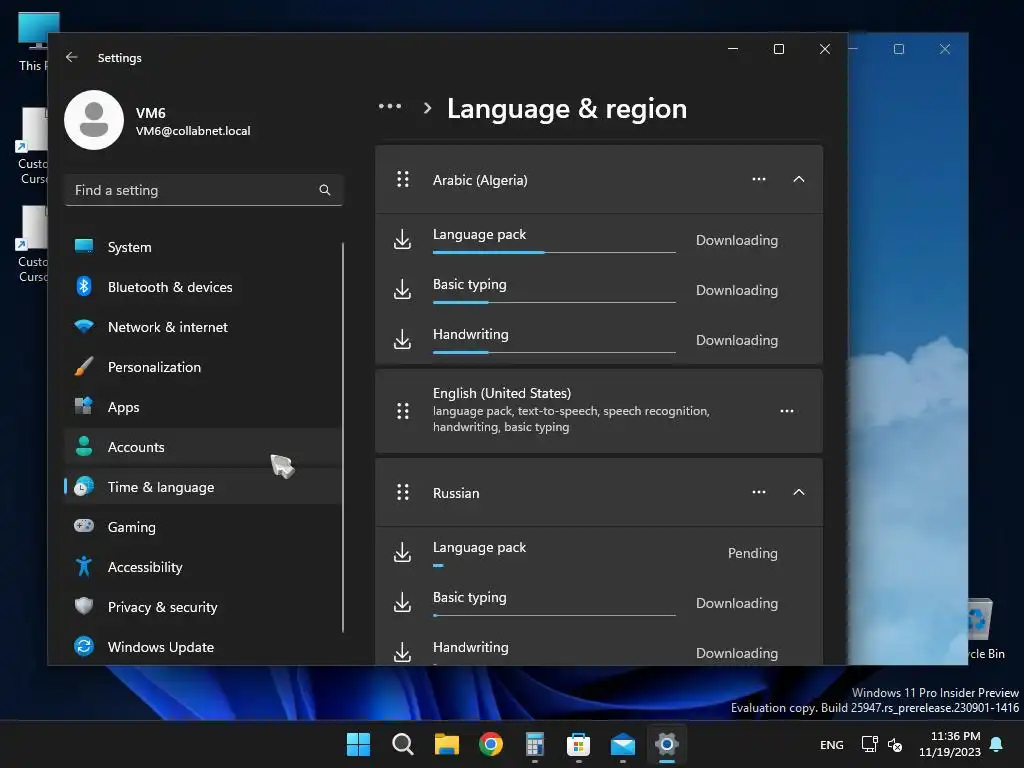The height and width of the screenshot is (768, 1024).
Task: Open more options for Russian
Action: [x=759, y=492]
